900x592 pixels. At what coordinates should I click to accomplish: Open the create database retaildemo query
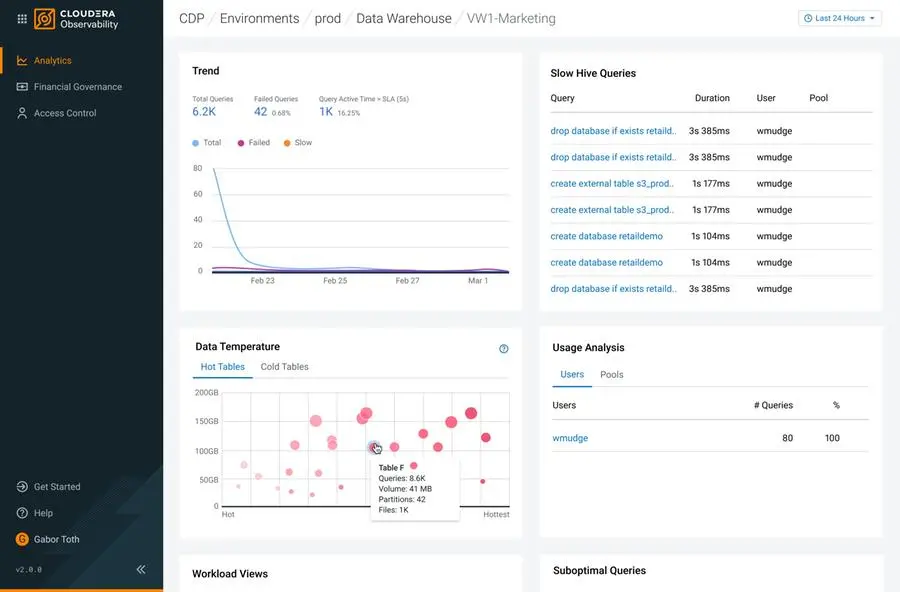tap(606, 236)
